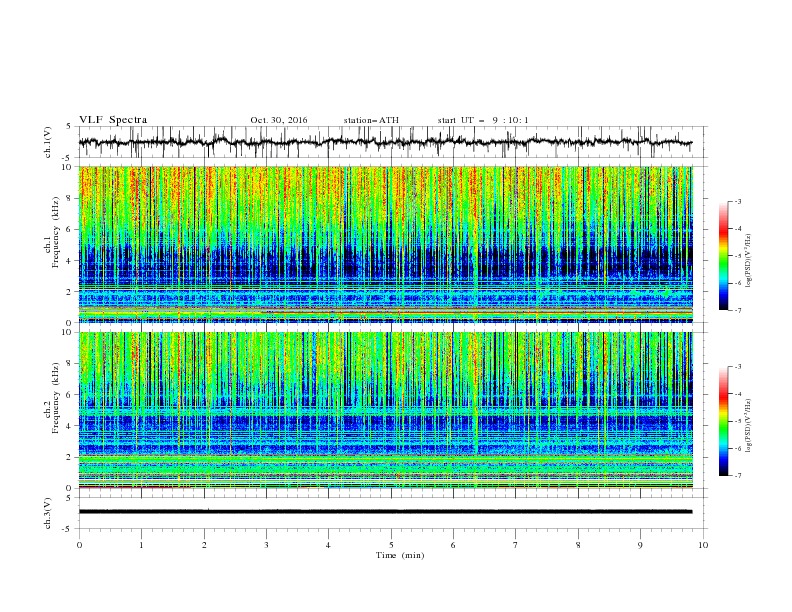Click the "ch.1(V)" waveform axis label

coord(48,142)
